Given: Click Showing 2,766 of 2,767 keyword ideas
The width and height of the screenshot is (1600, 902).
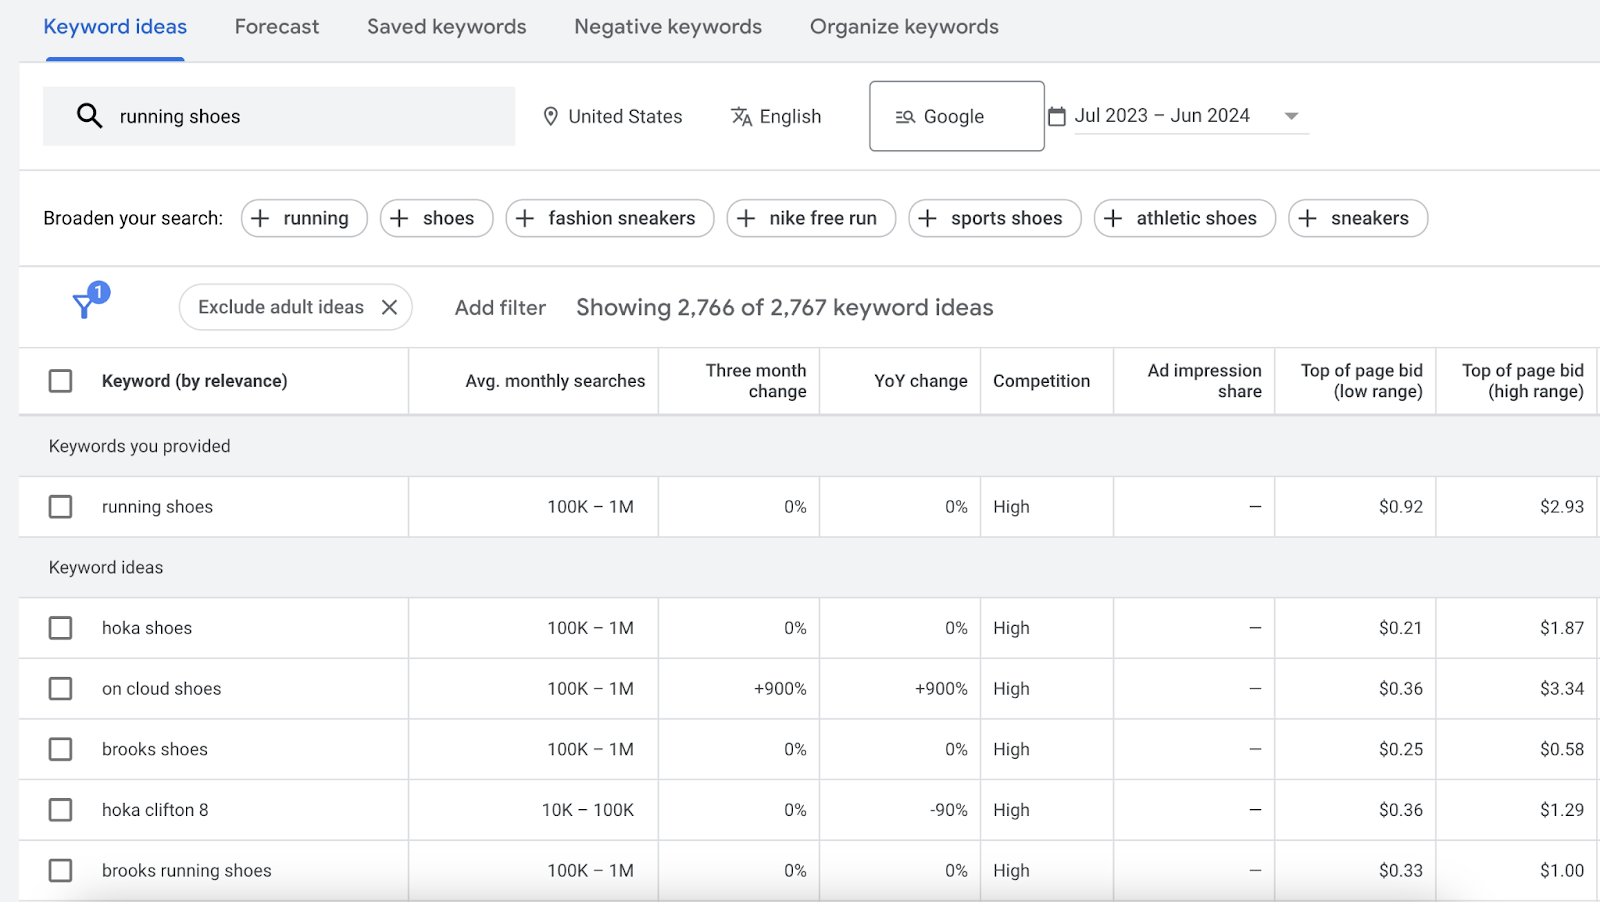Looking at the screenshot, I should (x=785, y=308).
